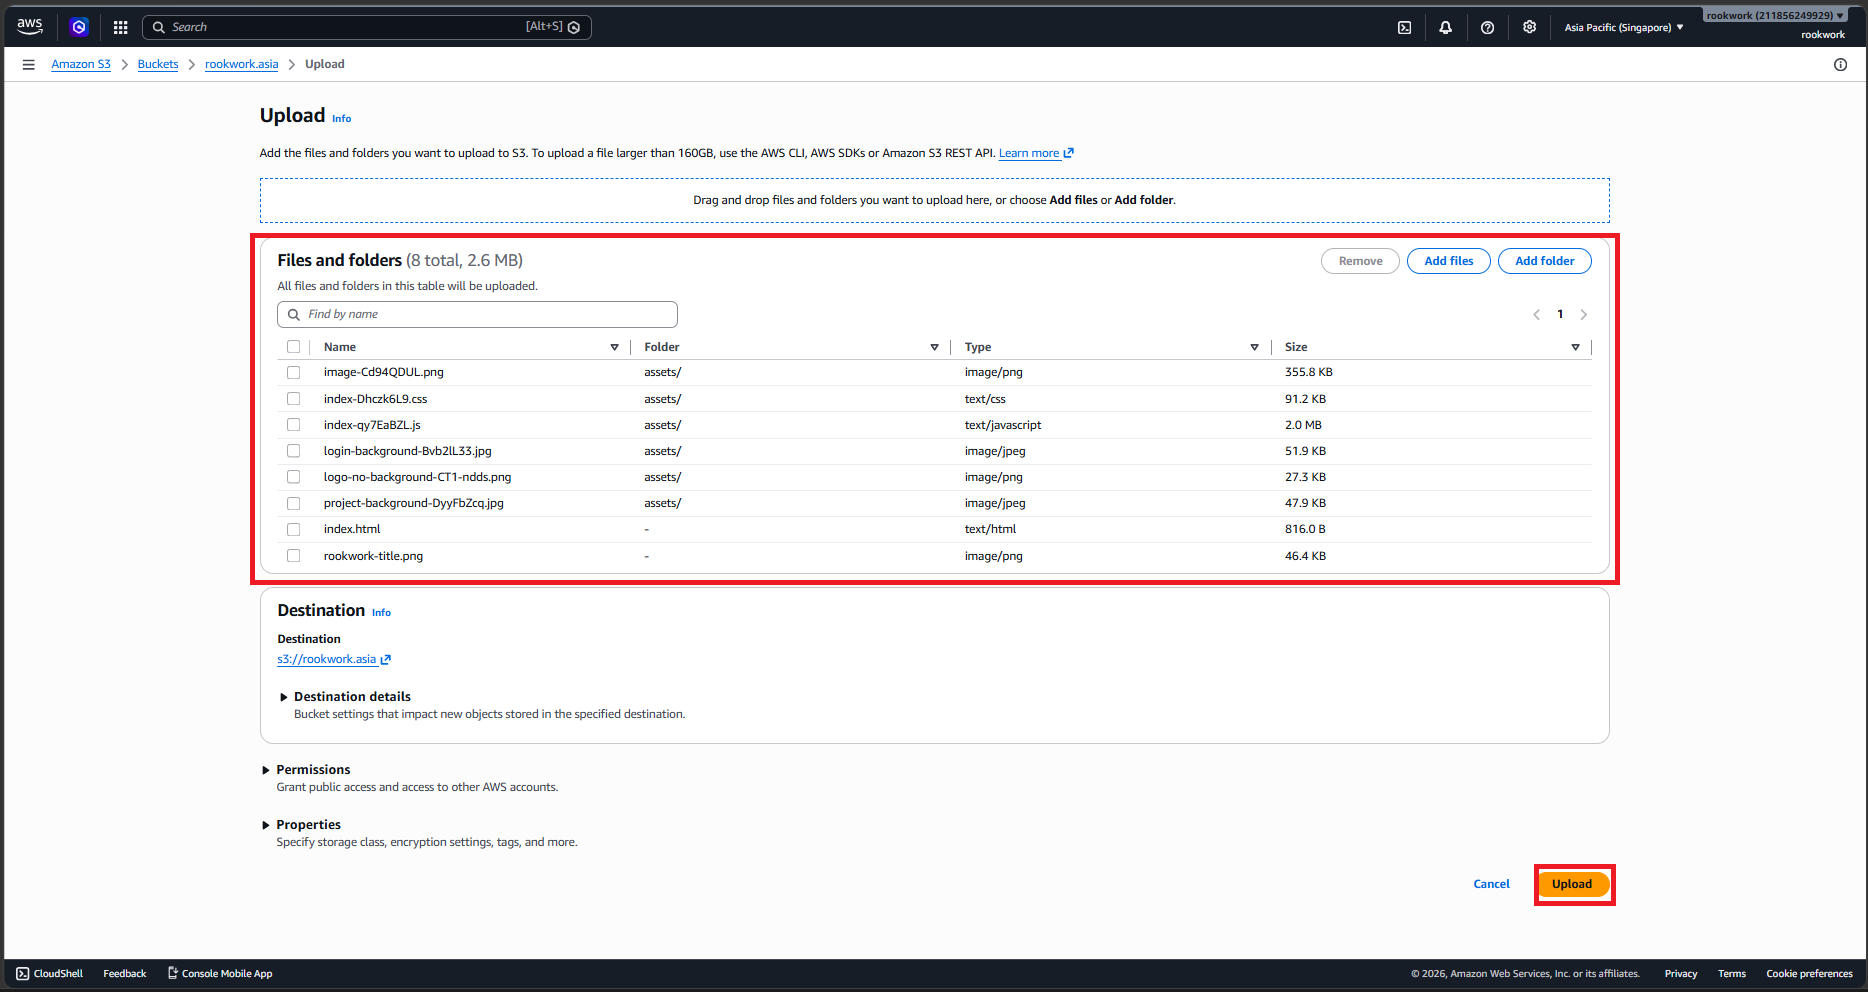Go to previous page arrow in table
This screenshot has height=992, width=1868.
(1536, 314)
